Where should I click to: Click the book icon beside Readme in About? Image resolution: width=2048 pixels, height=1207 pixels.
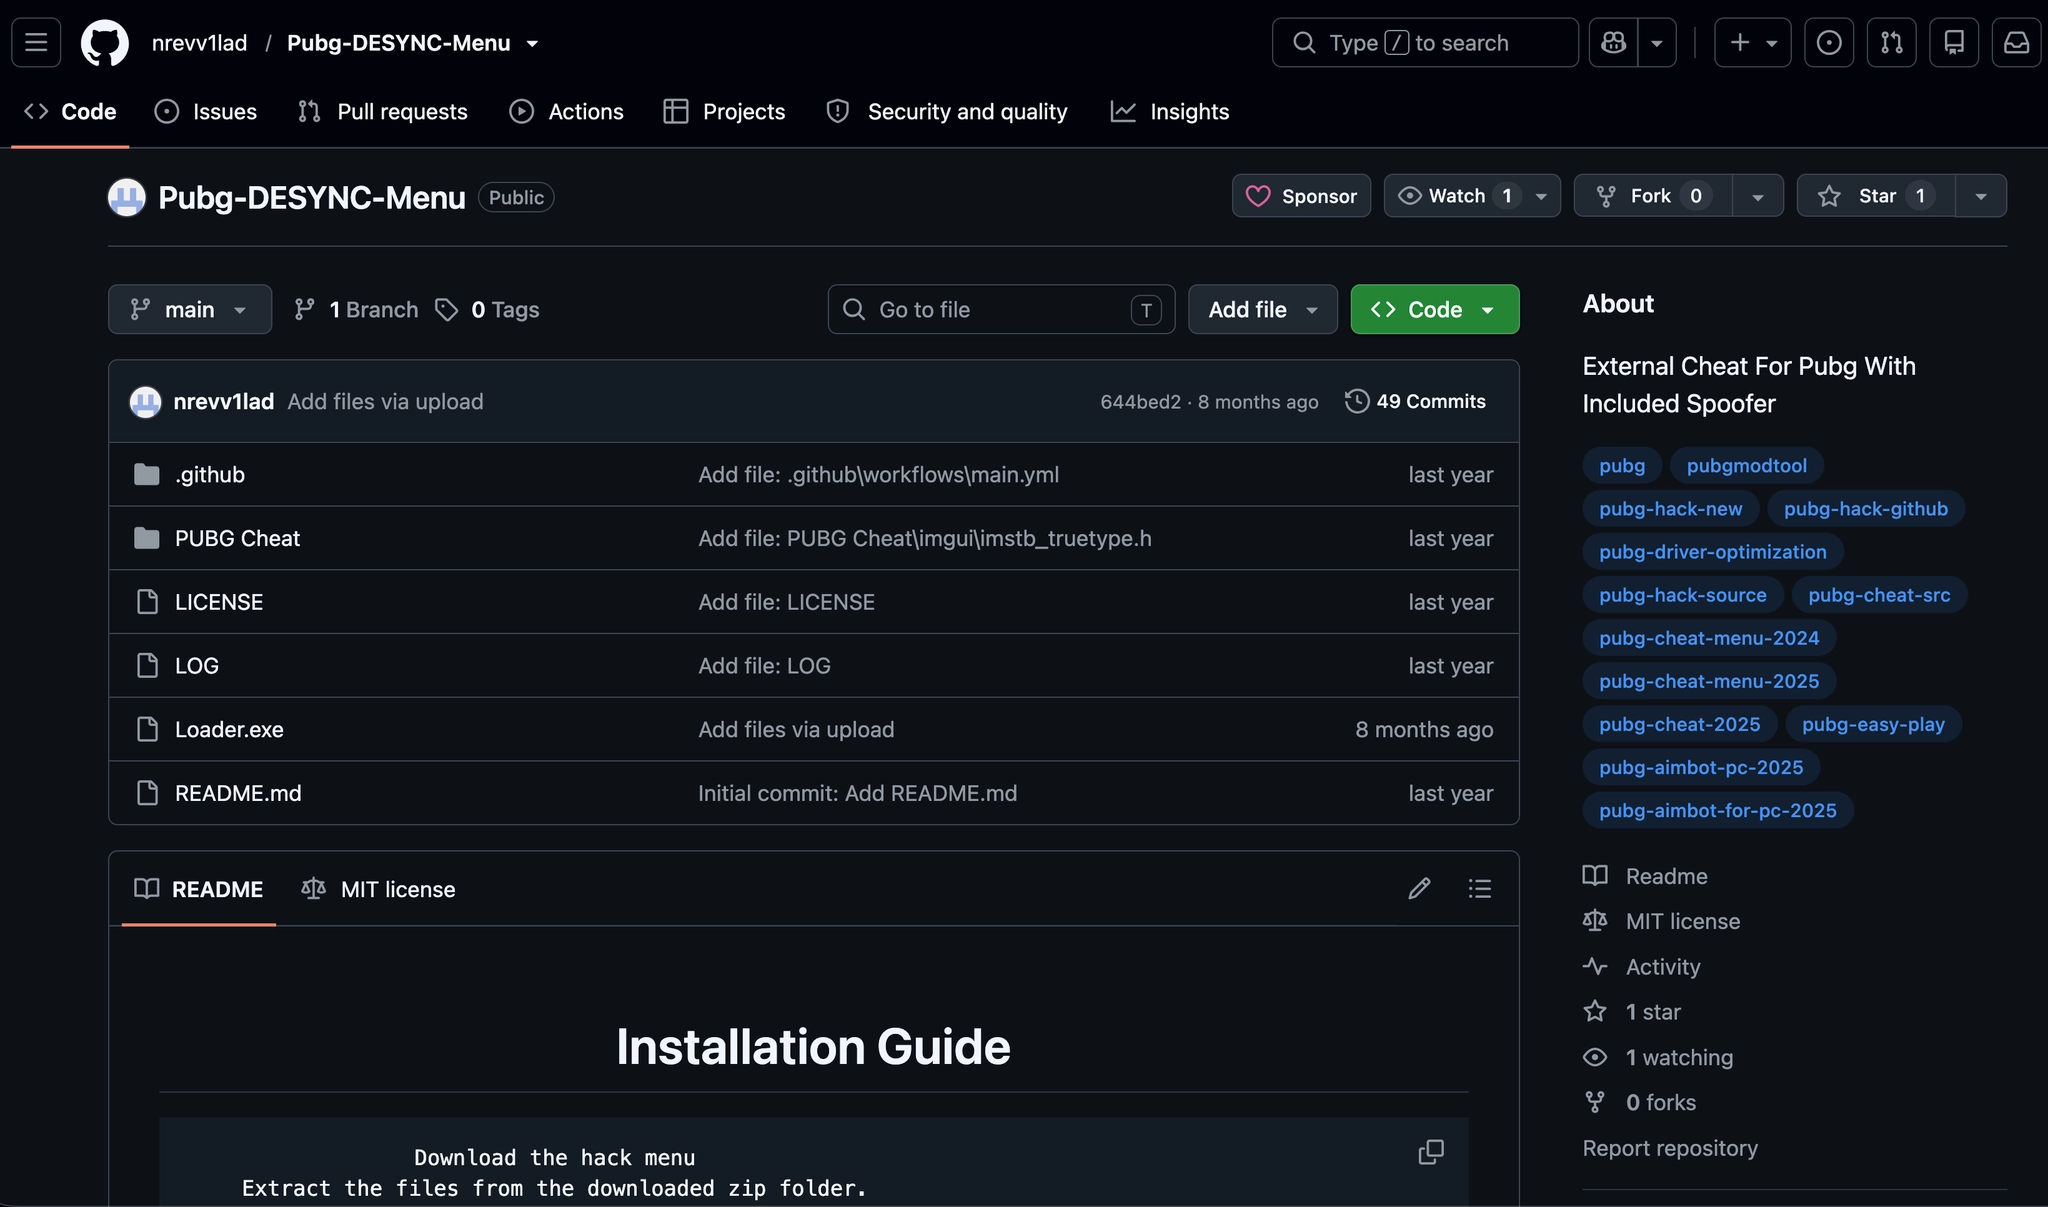coord(1595,876)
